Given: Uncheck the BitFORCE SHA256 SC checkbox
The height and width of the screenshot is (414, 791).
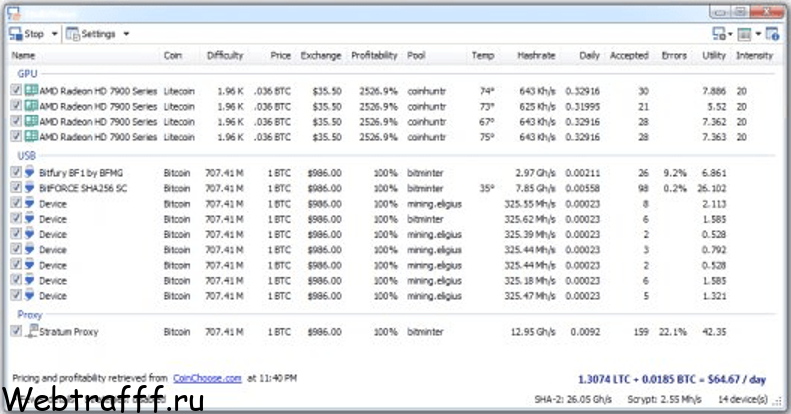Looking at the screenshot, I should 16,188.
